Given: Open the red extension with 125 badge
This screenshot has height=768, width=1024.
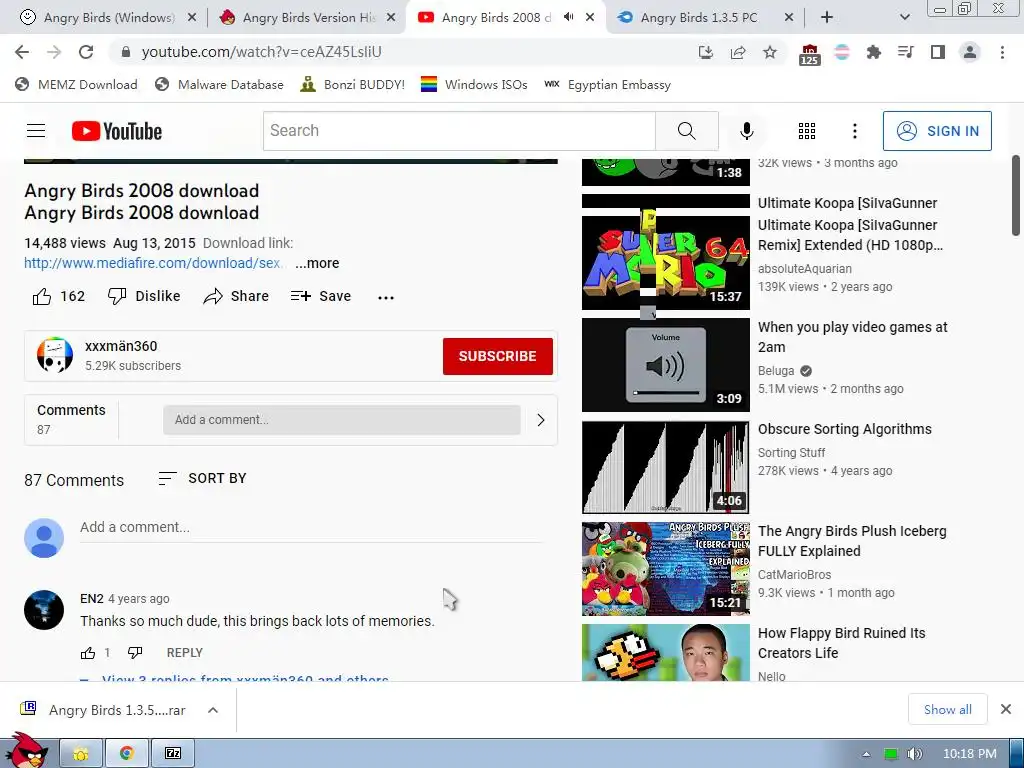Looking at the screenshot, I should pyautogui.click(x=809, y=54).
